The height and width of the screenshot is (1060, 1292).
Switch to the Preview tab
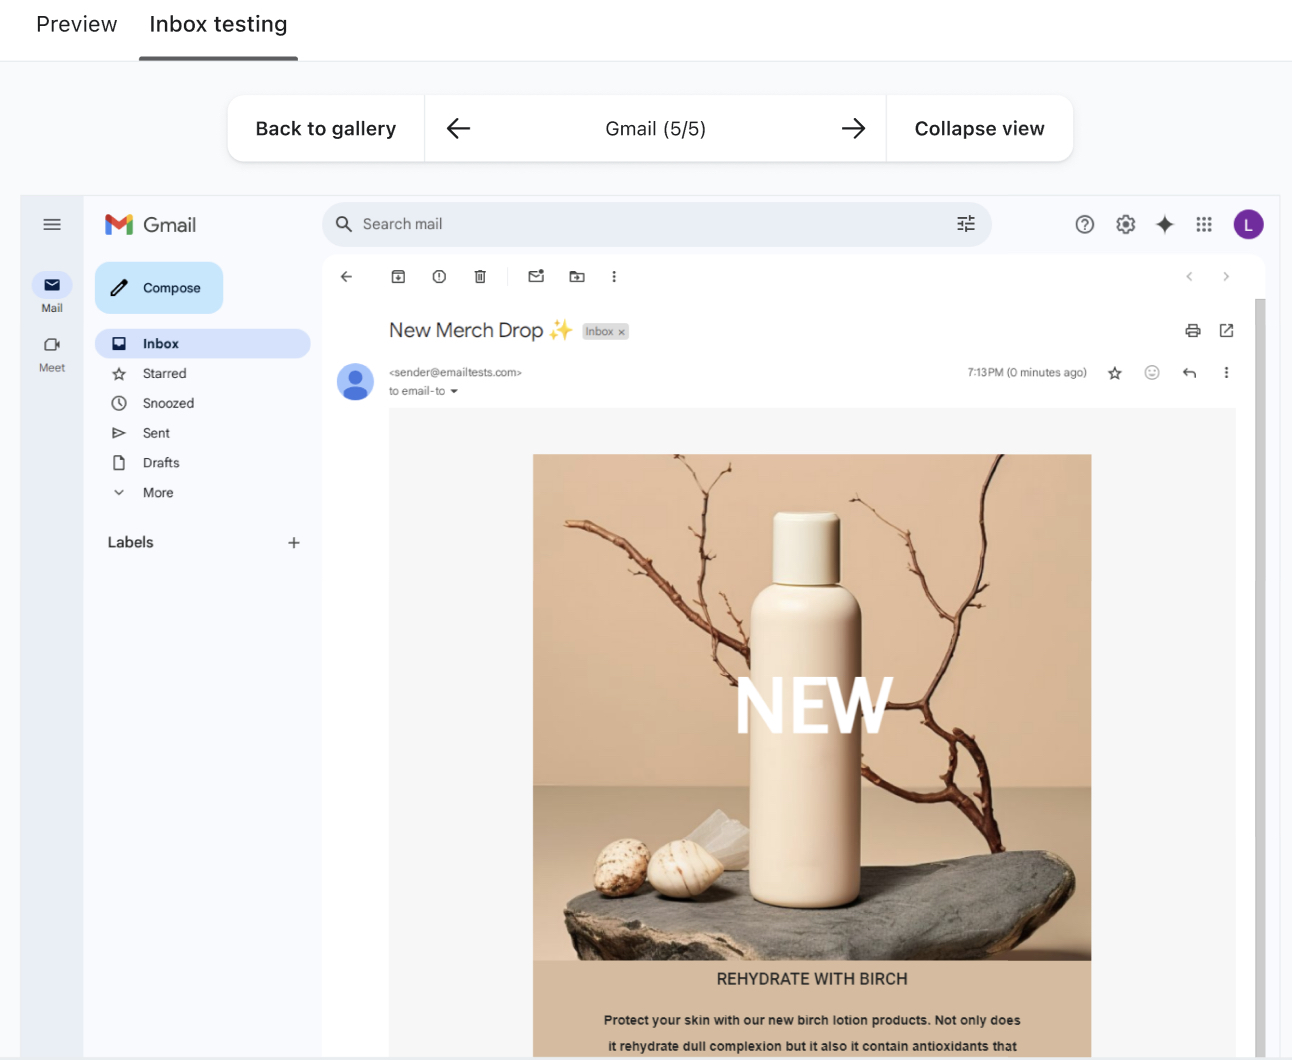coord(76,23)
